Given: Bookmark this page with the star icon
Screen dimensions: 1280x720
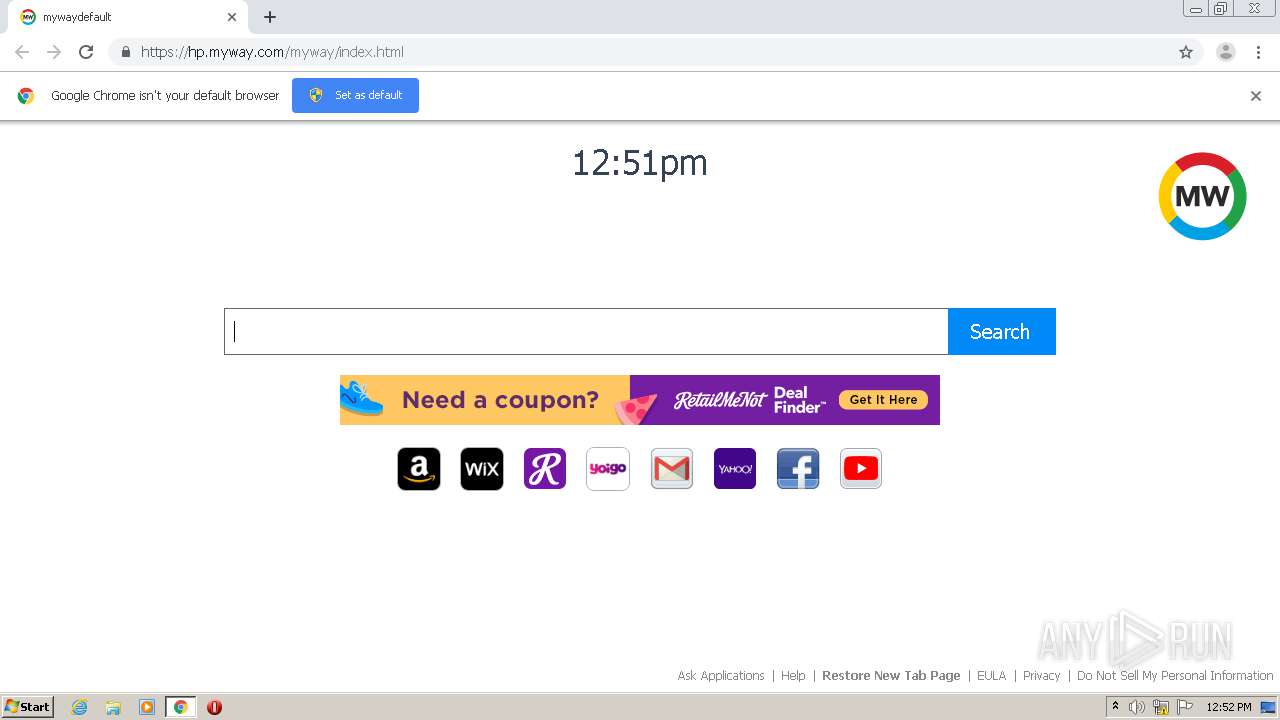Looking at the screenshot, I should [x=1186, y=52].
